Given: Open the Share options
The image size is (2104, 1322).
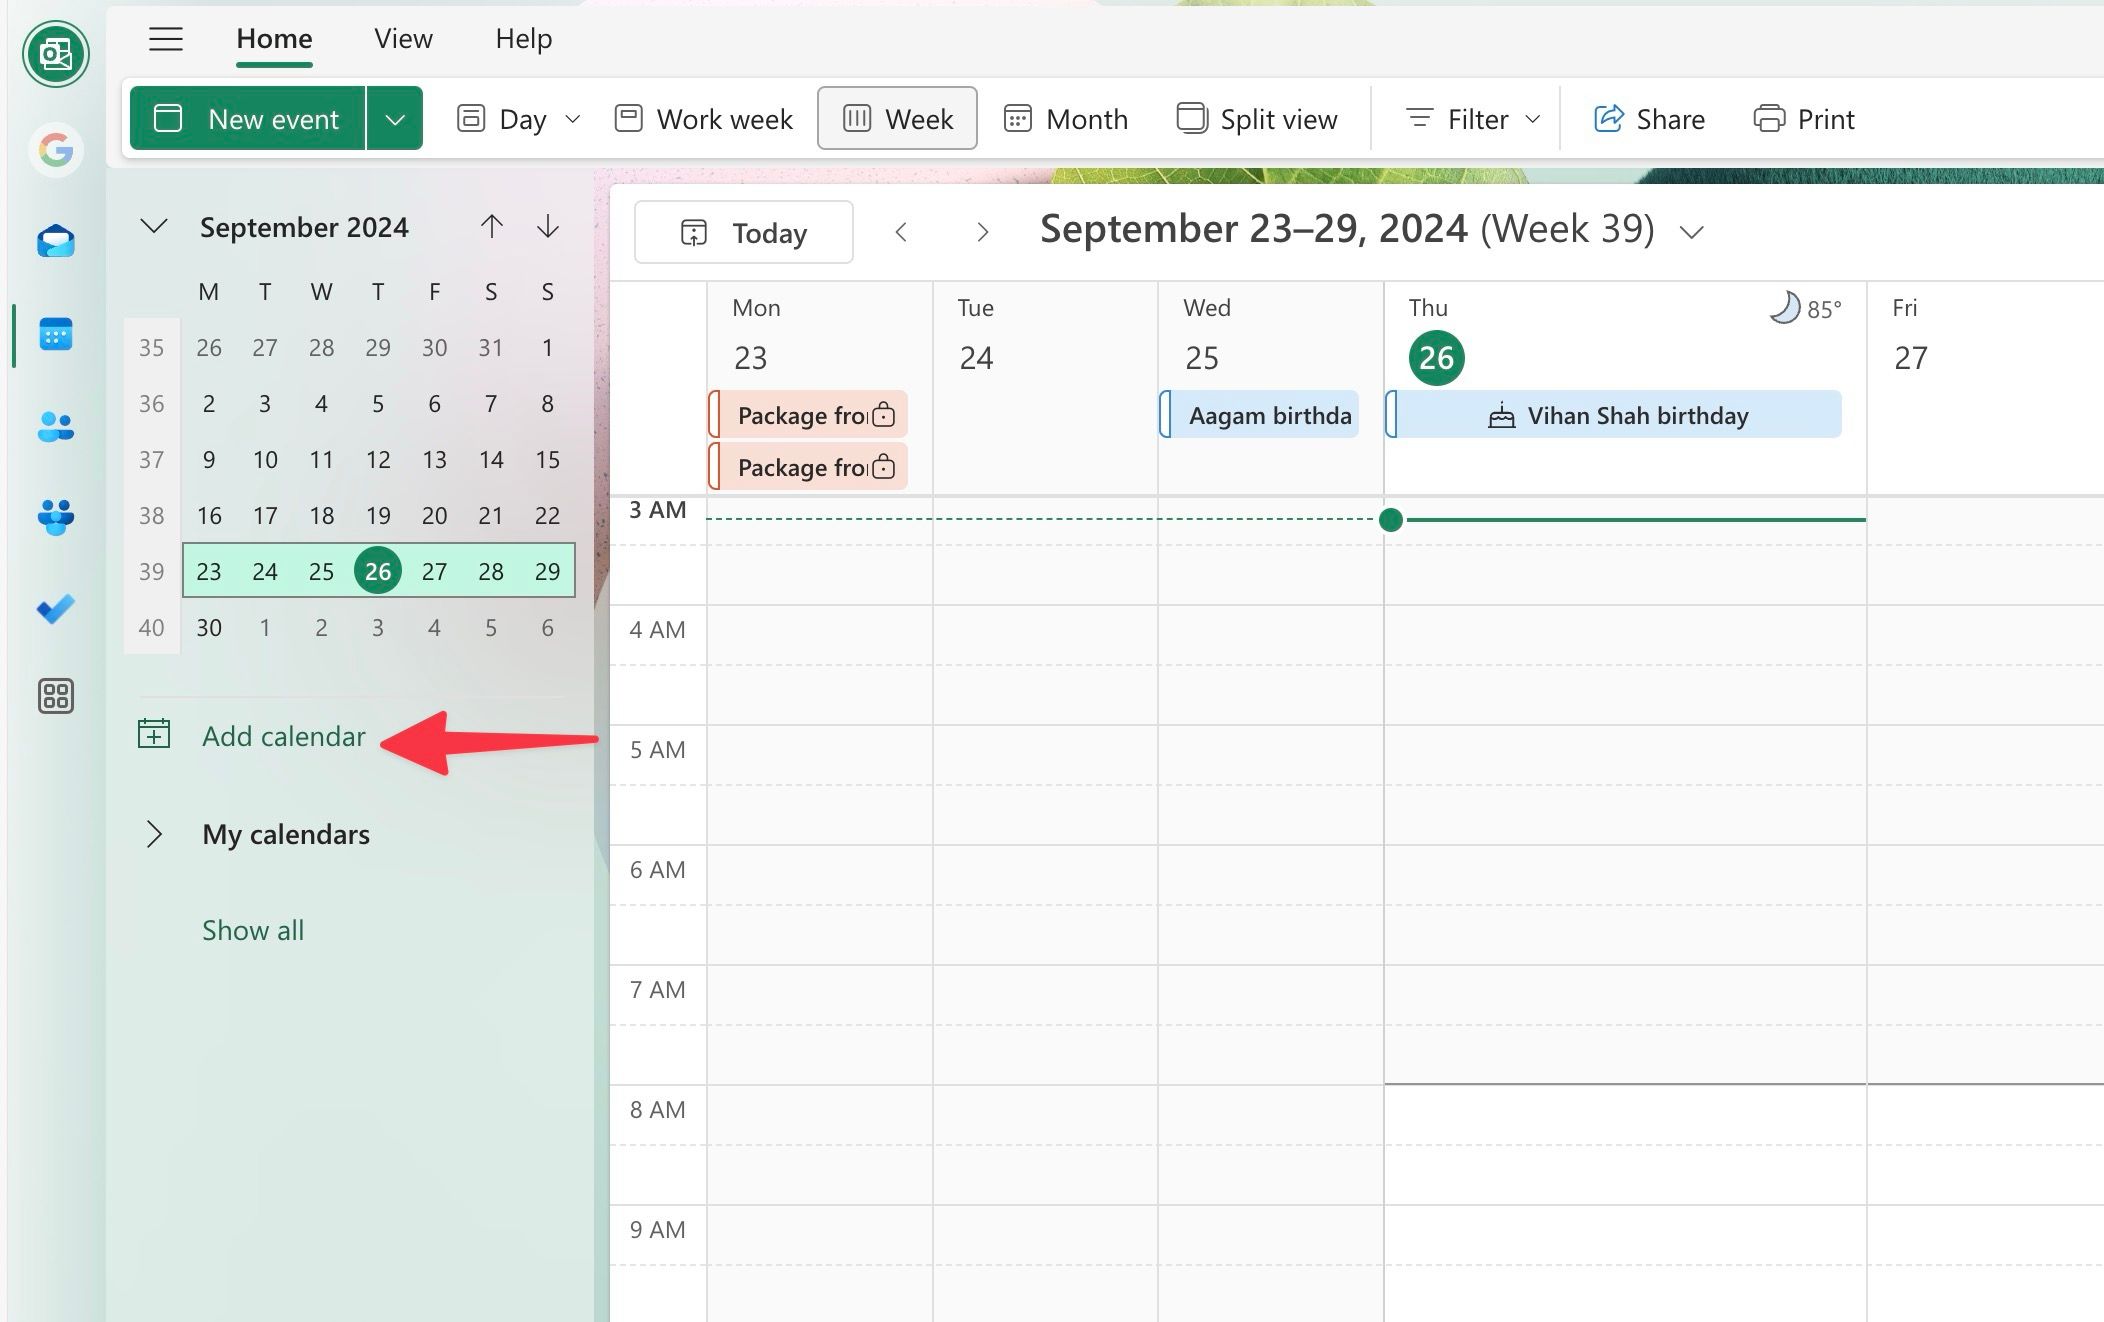Looking at the screenshot, I should (x=1648, y=118).
